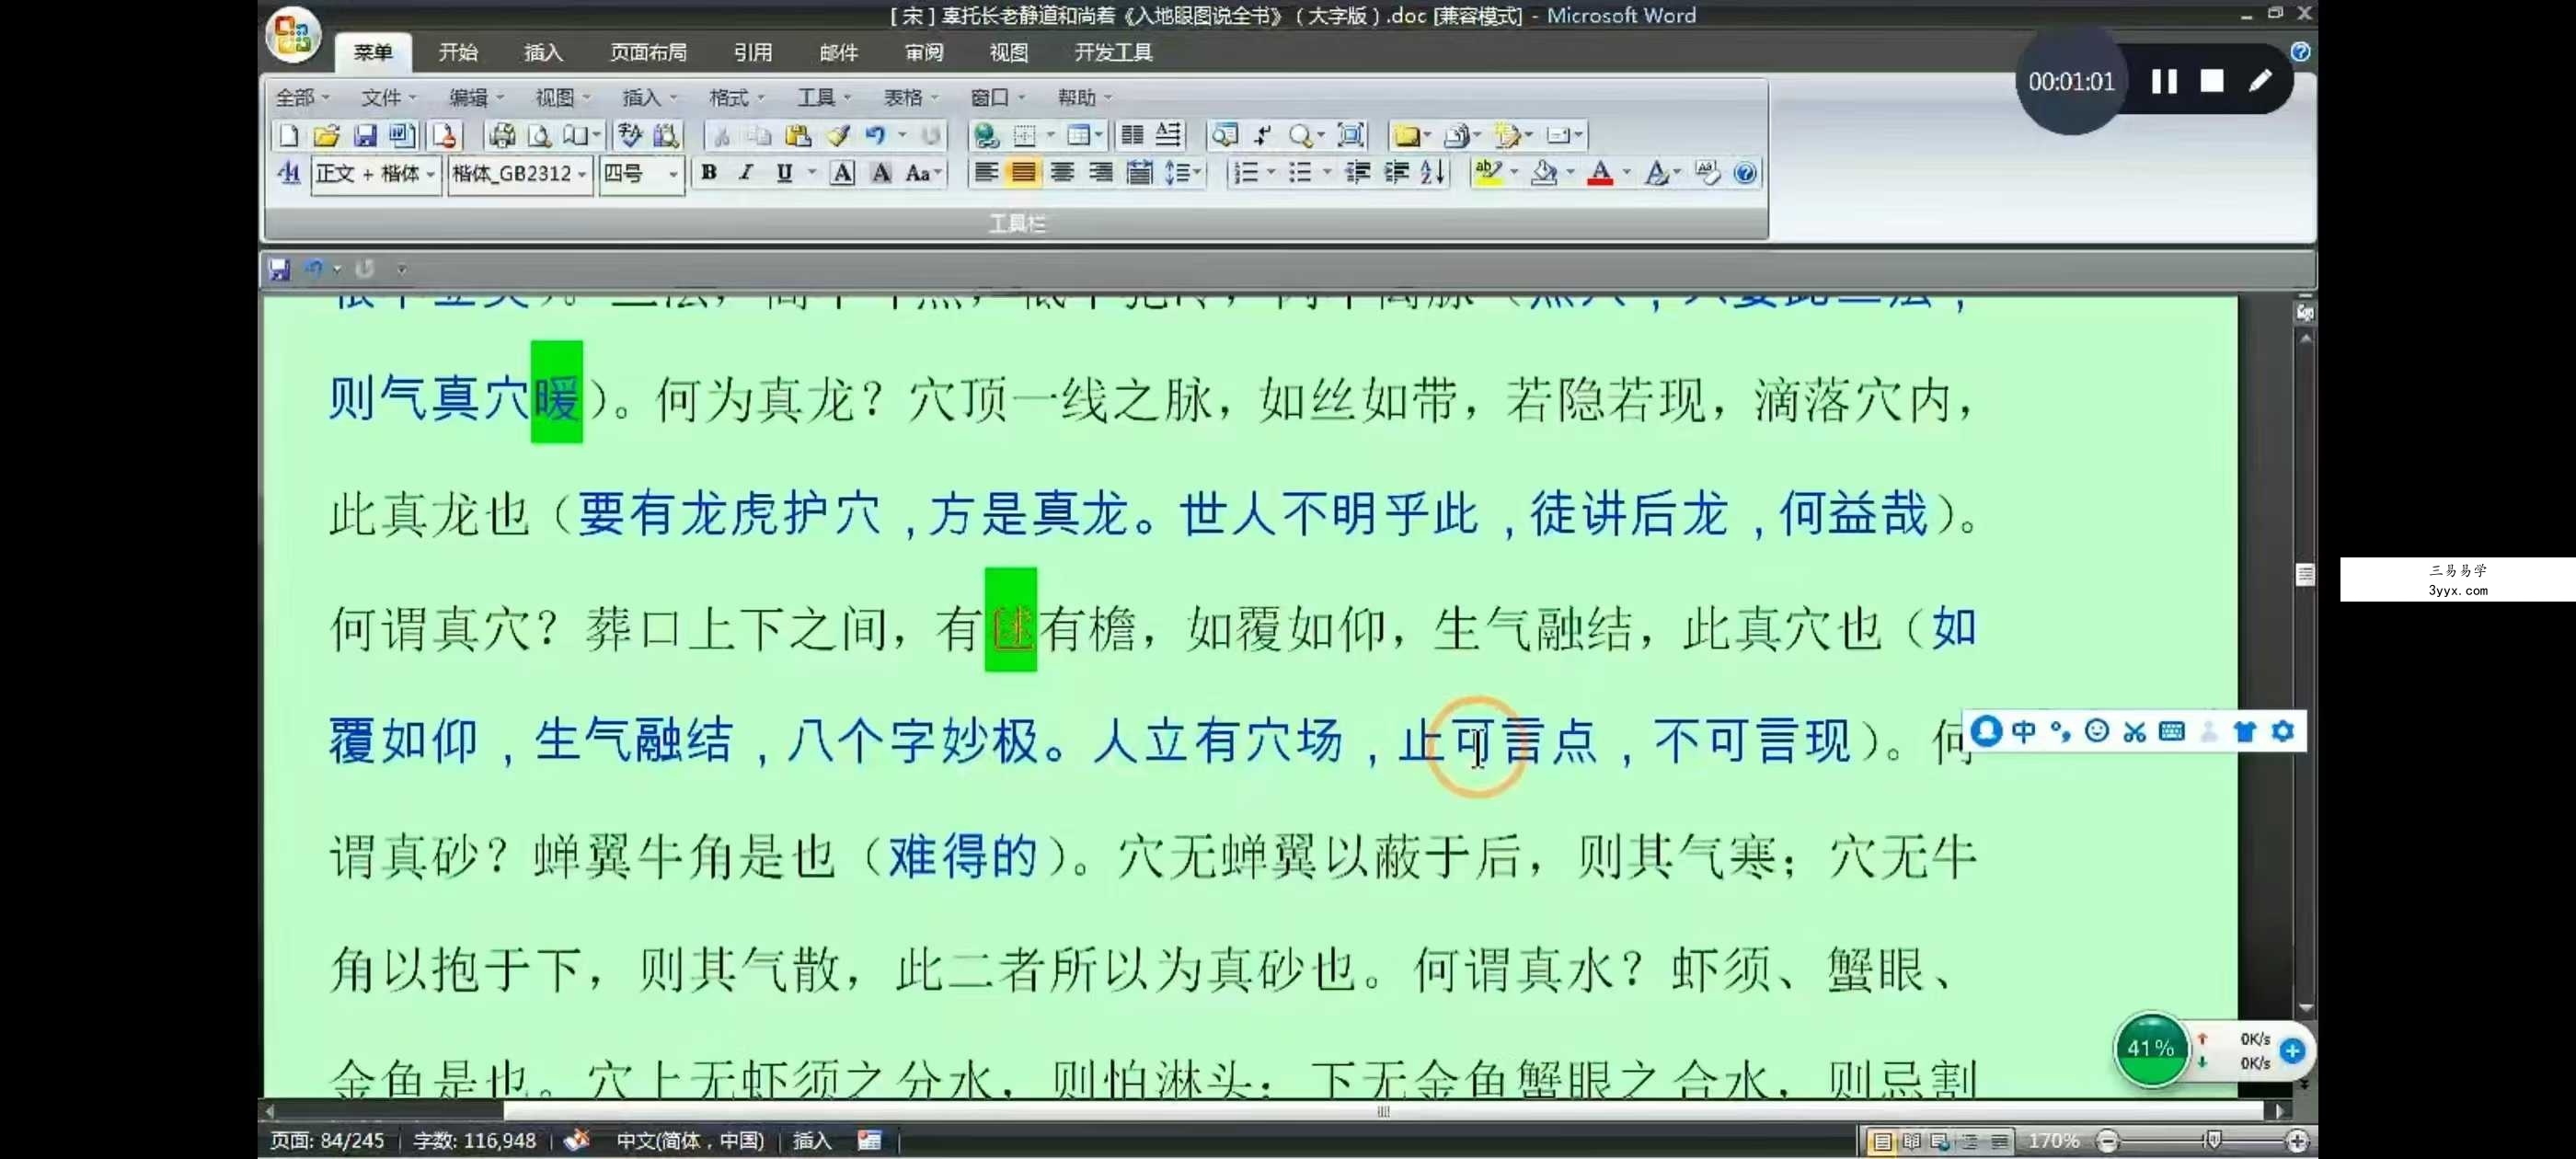The width and height of the screenshot is (2576, 1159).
Task: Click the Paste clipboard icon
Action: tap(797, 135)
